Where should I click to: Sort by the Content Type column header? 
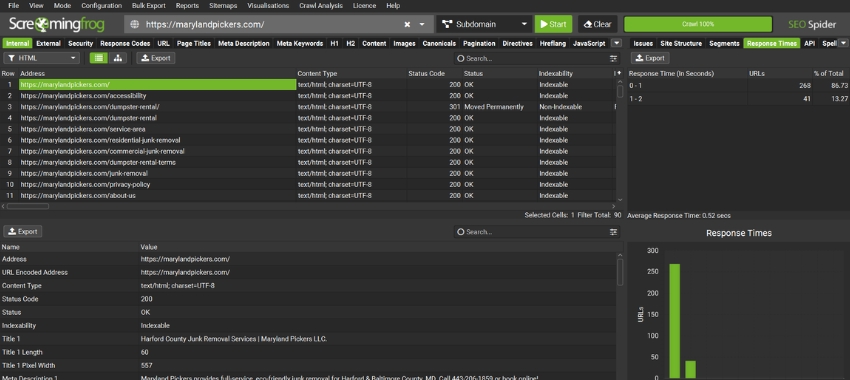tap(317, 73)
